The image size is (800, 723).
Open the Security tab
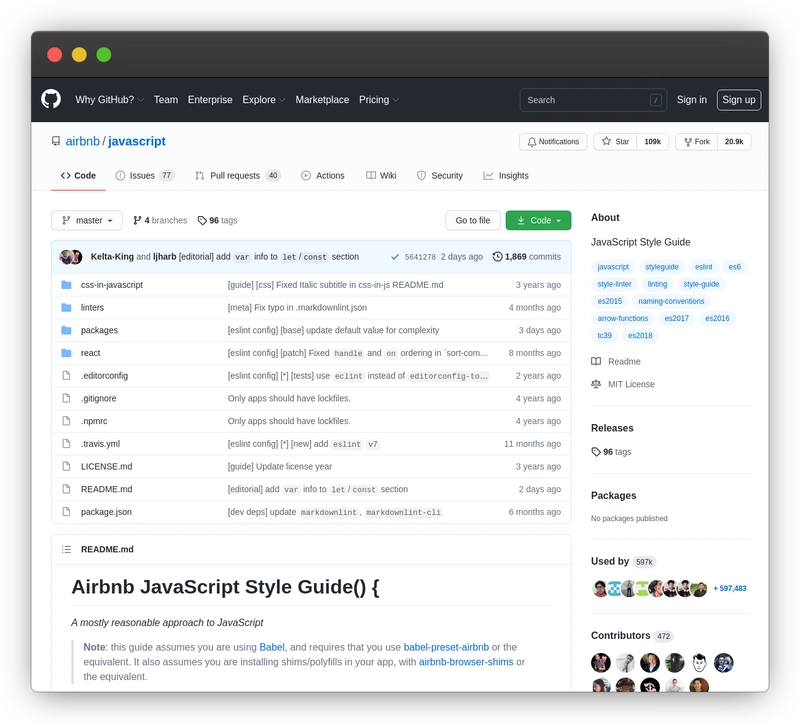440,176
